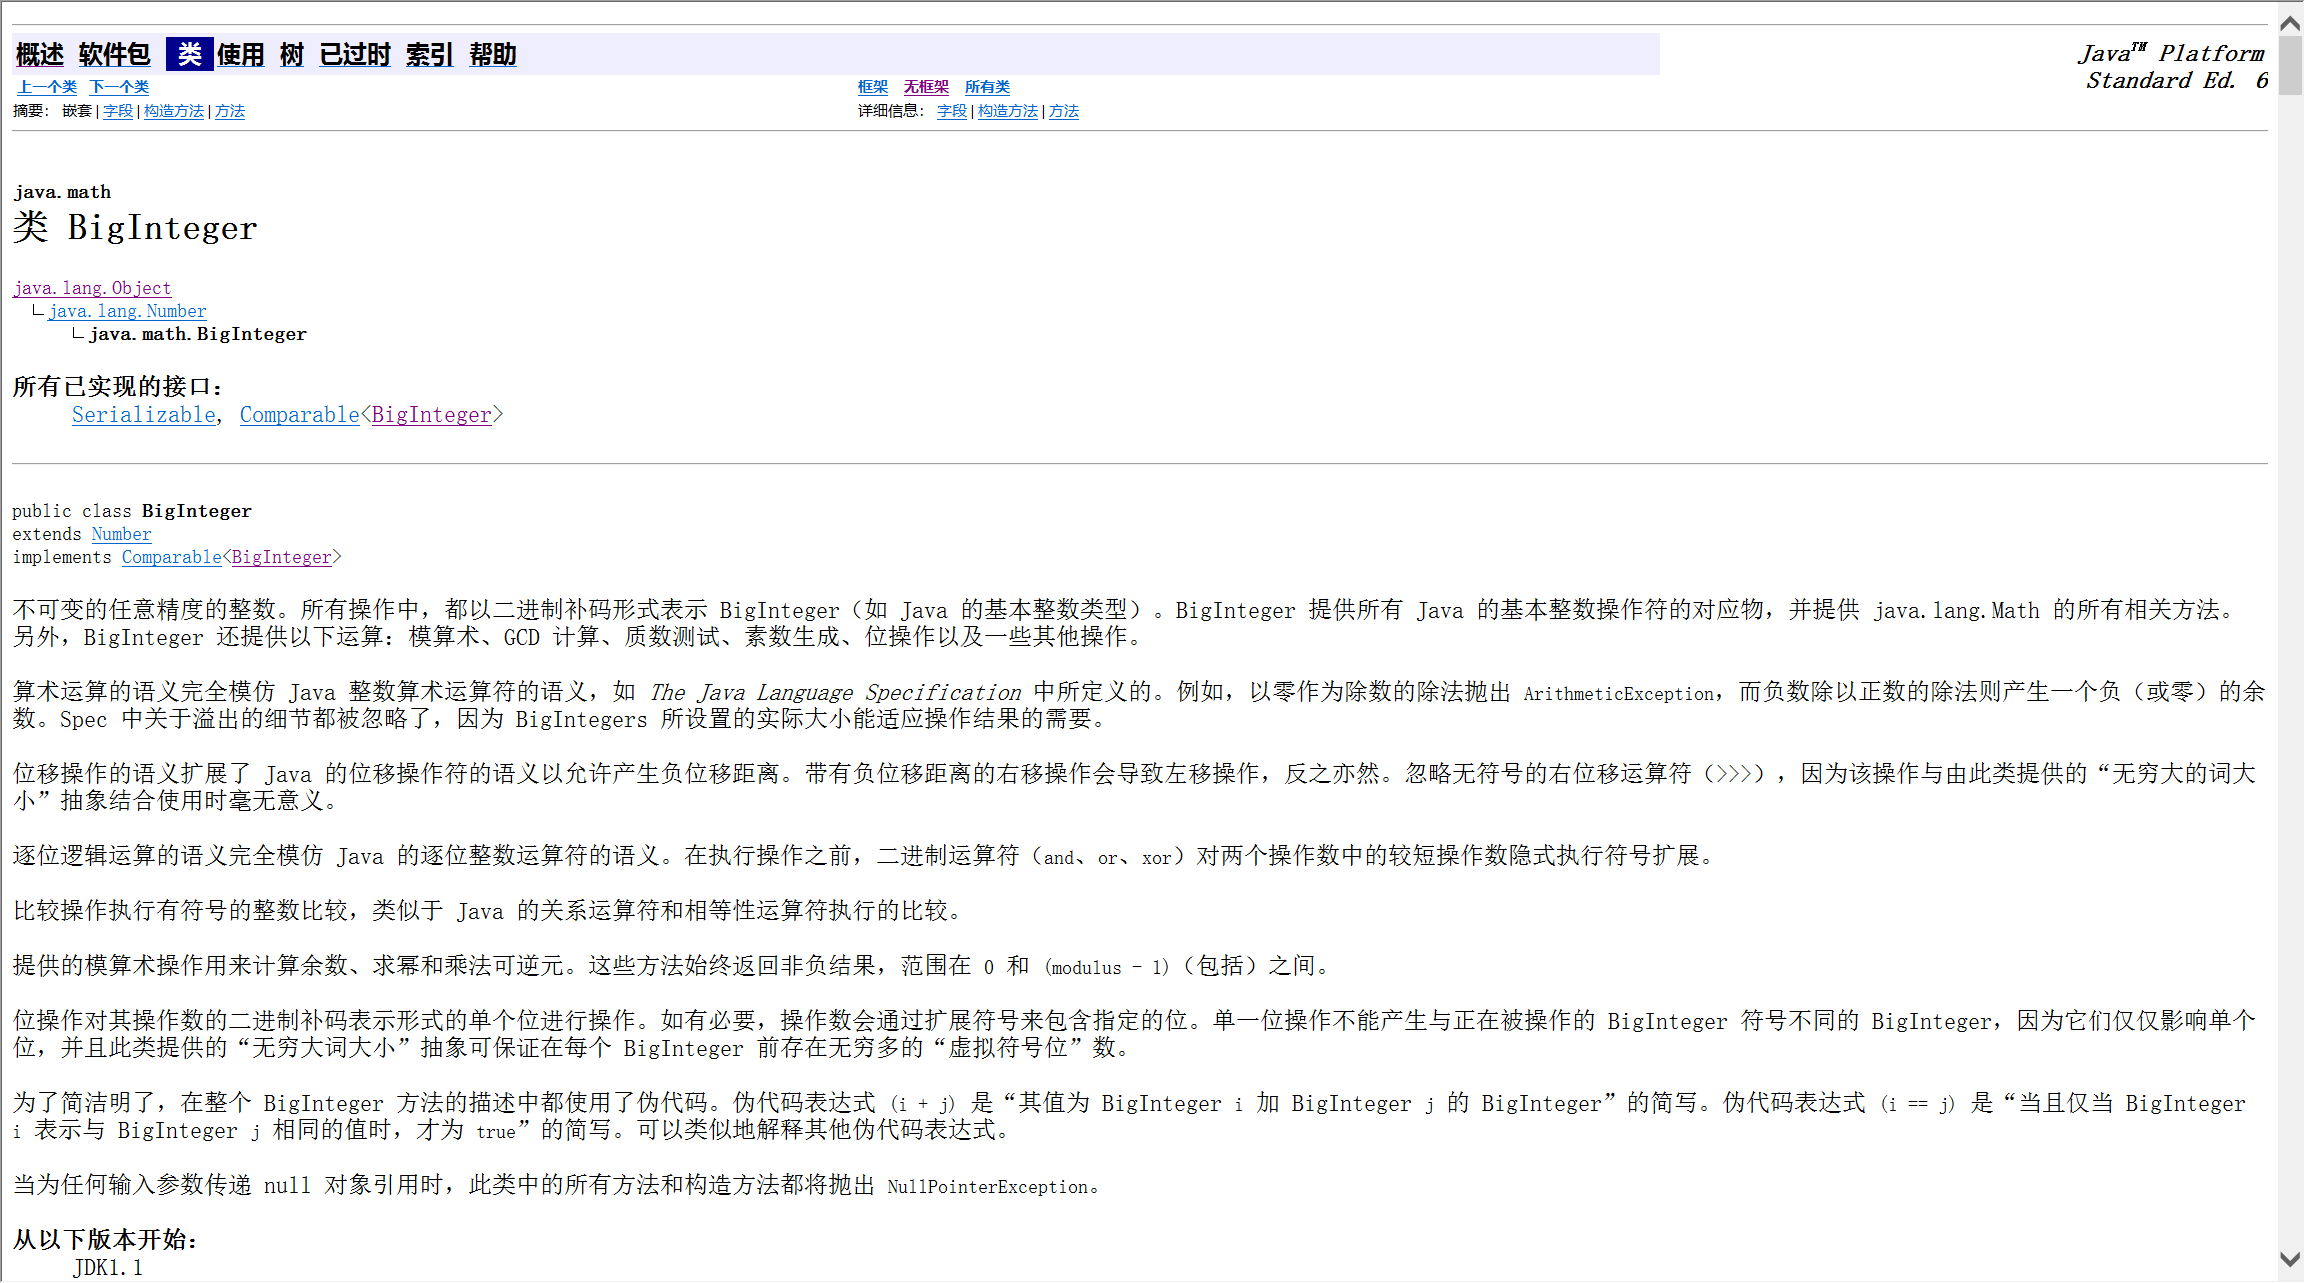Click the 使用 navigation tab
Image resolution: width=2304 pixels, height=1283 pixels.
tap(241, 55)
